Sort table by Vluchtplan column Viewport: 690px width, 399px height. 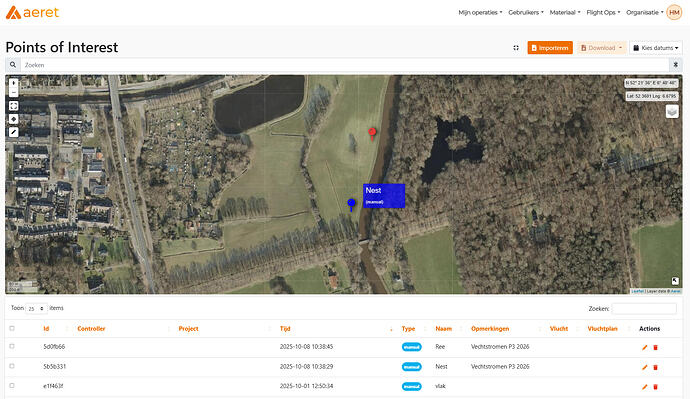(x=602, y=329)
